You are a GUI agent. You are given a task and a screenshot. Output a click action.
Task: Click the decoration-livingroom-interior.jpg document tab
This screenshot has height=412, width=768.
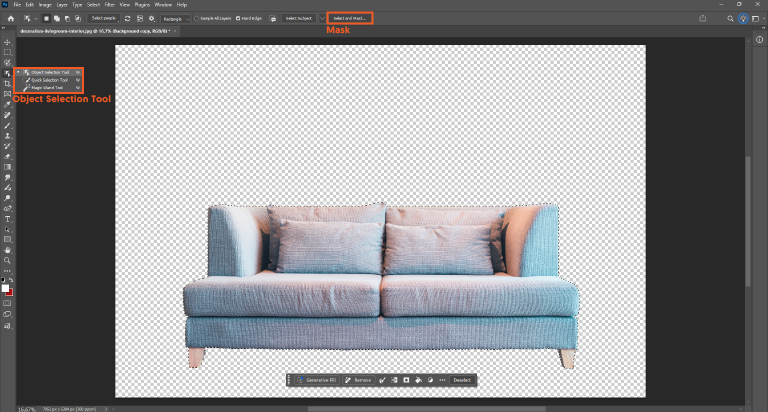(x=96, y=31)
